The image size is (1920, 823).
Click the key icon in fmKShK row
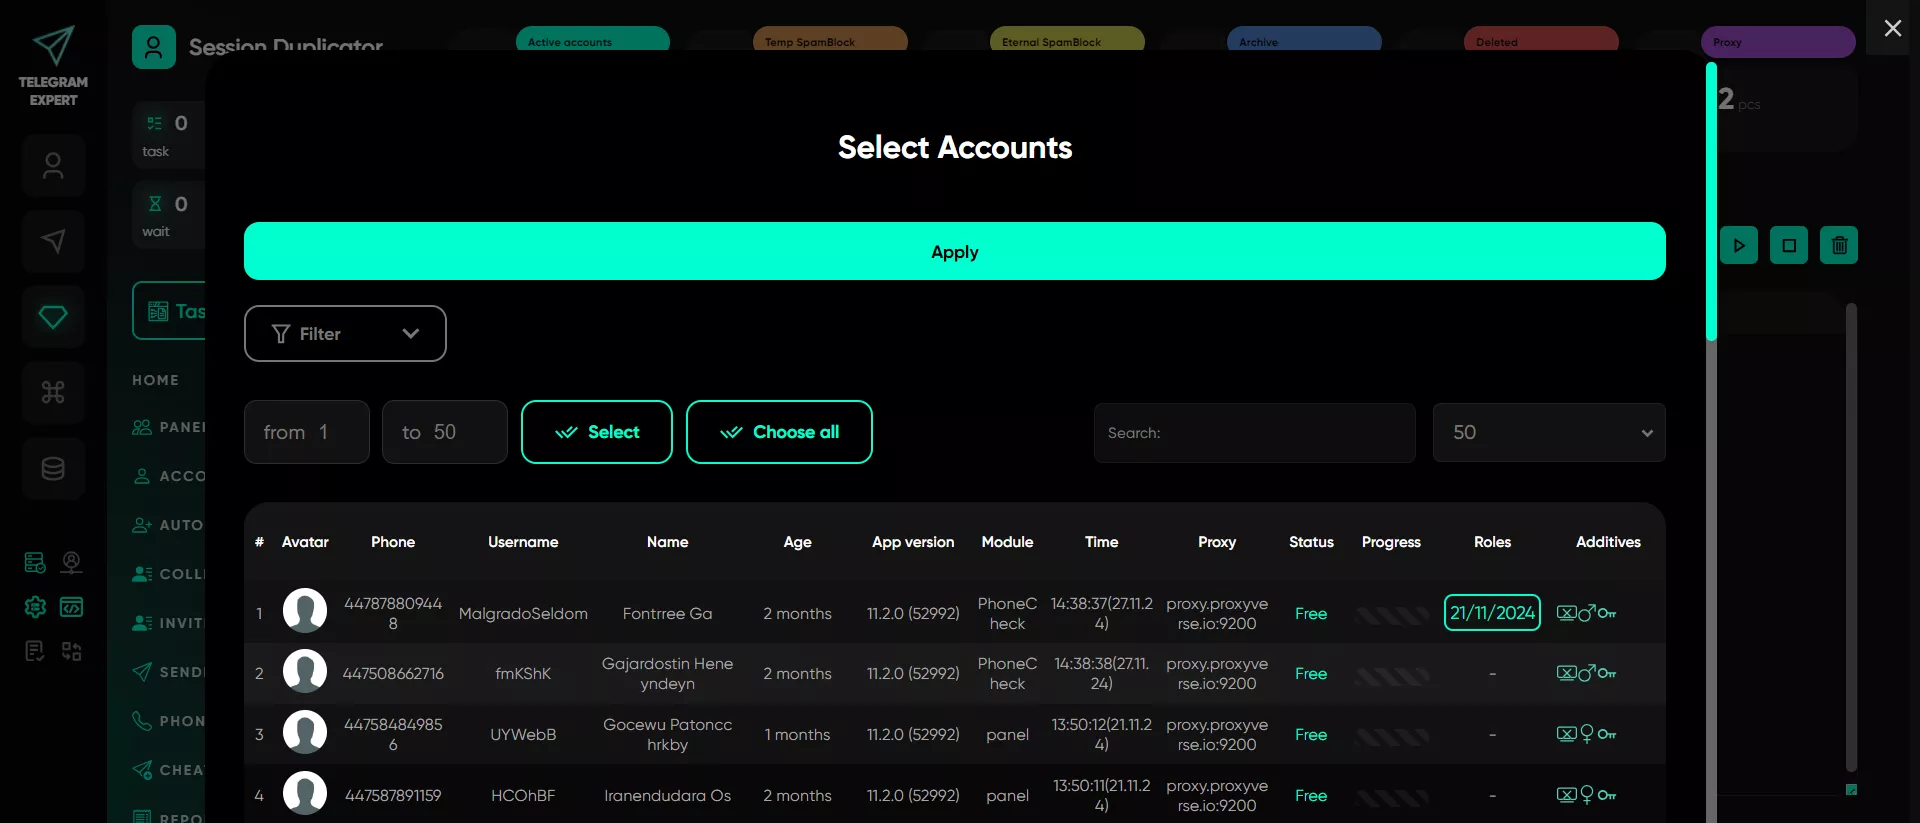tap(1607, 674)
